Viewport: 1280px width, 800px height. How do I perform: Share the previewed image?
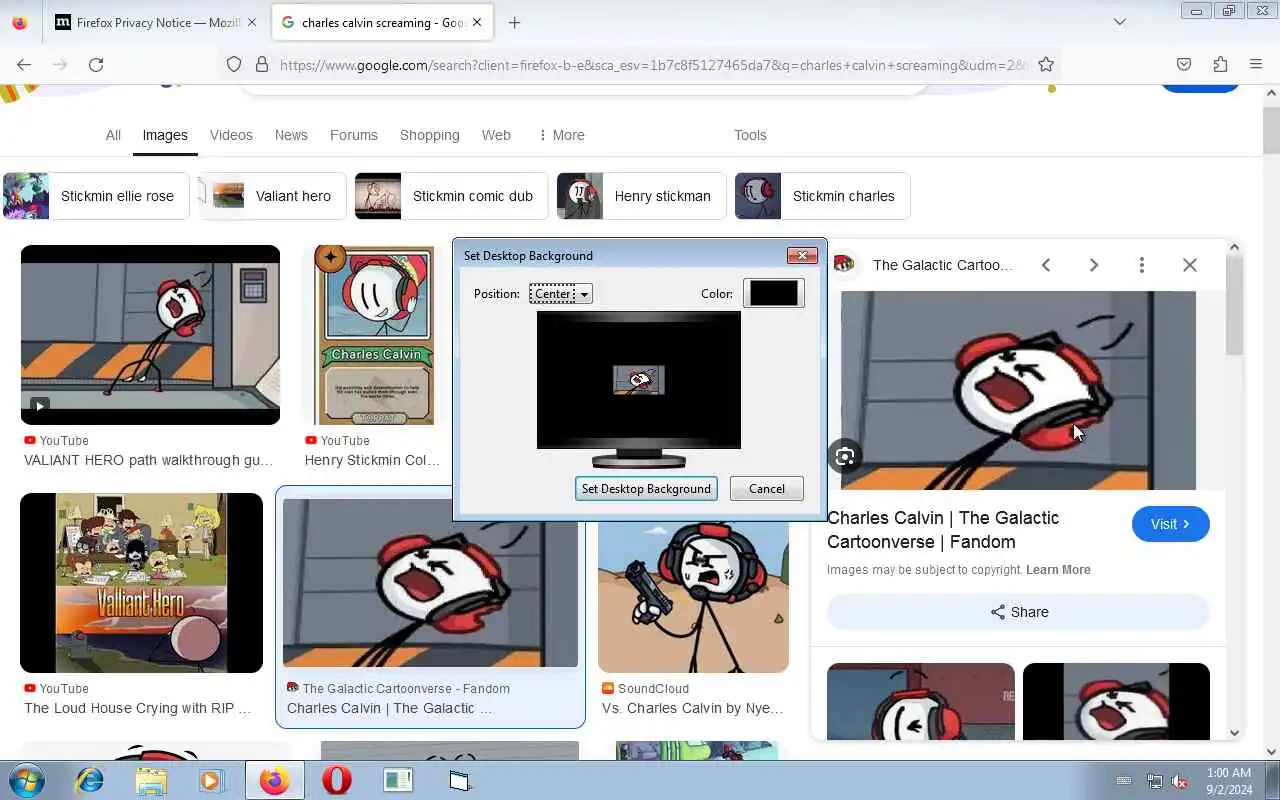click(x=1018, y=612)
